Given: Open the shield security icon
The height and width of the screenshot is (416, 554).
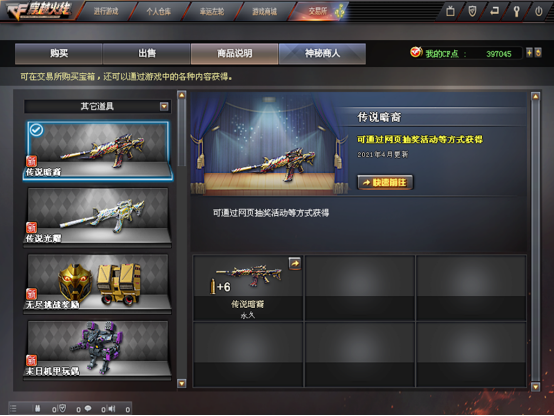Looking at the screenshot, I should point(472,11).
